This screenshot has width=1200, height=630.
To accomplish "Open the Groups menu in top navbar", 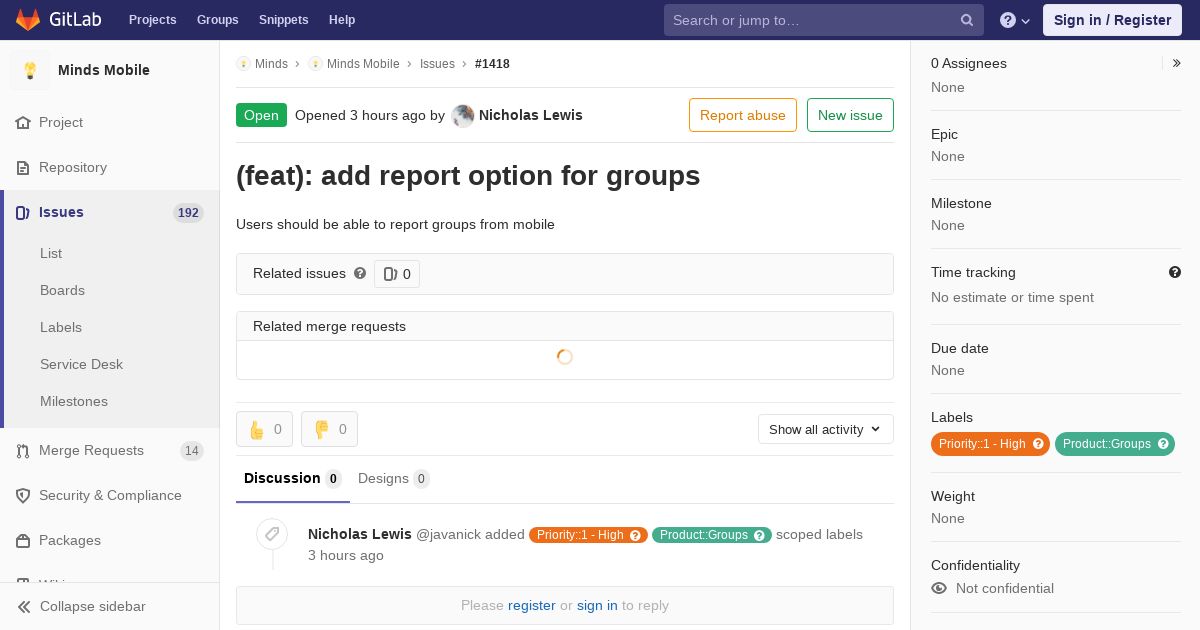I will 218,20.
